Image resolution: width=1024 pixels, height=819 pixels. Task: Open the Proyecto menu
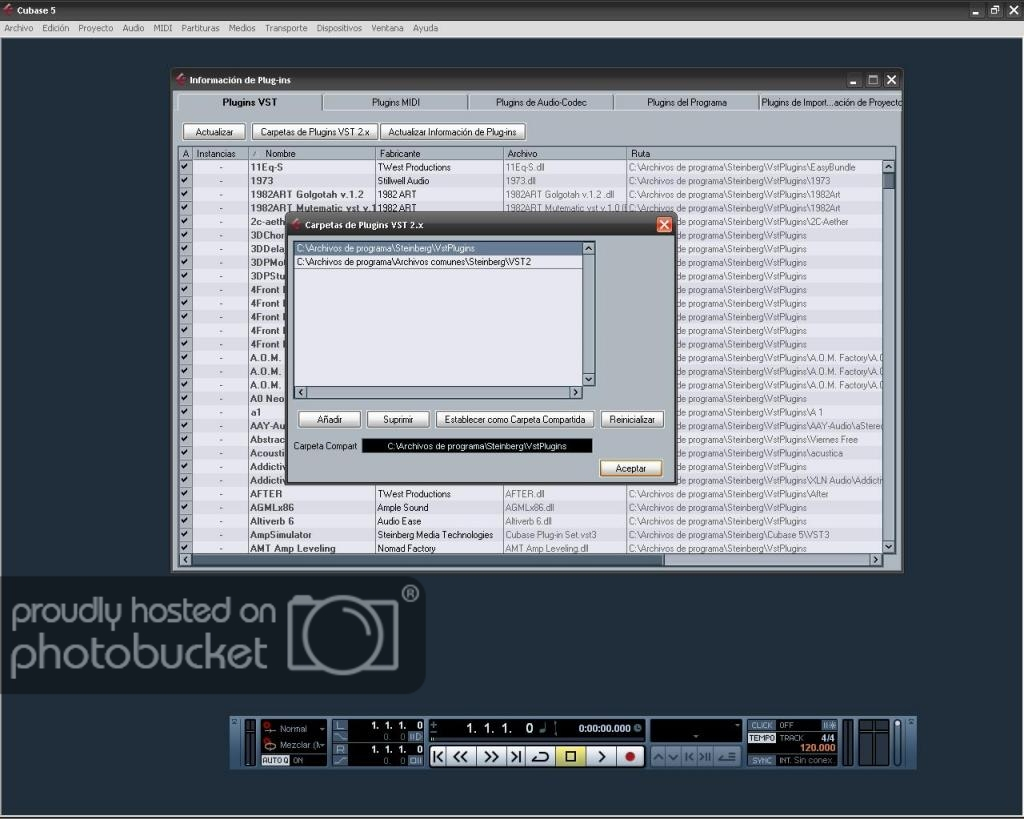95,28
